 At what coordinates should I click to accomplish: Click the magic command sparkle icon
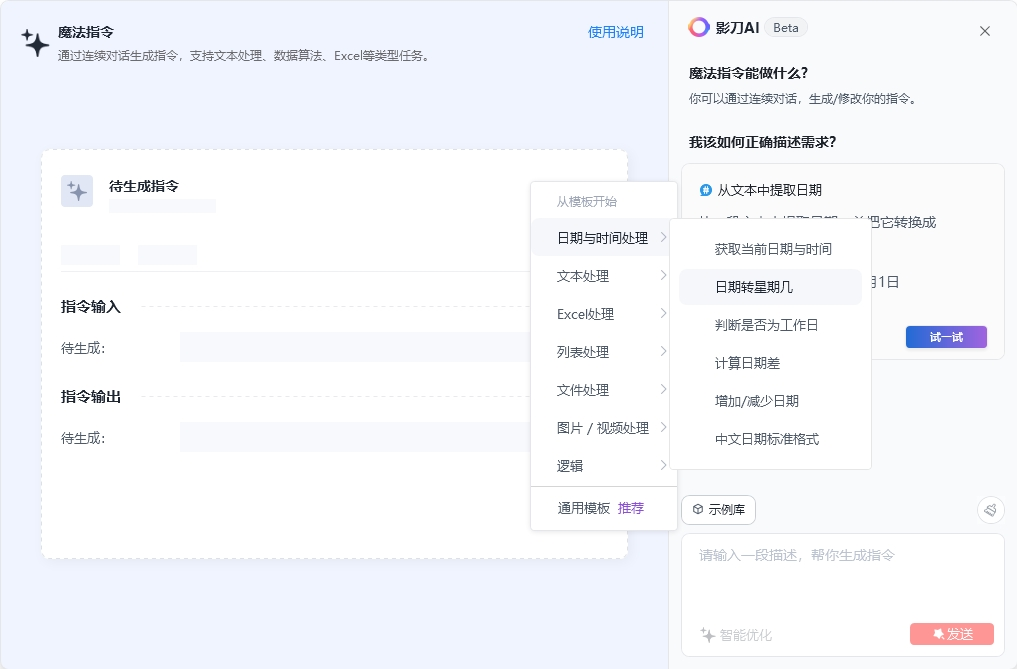35,42
